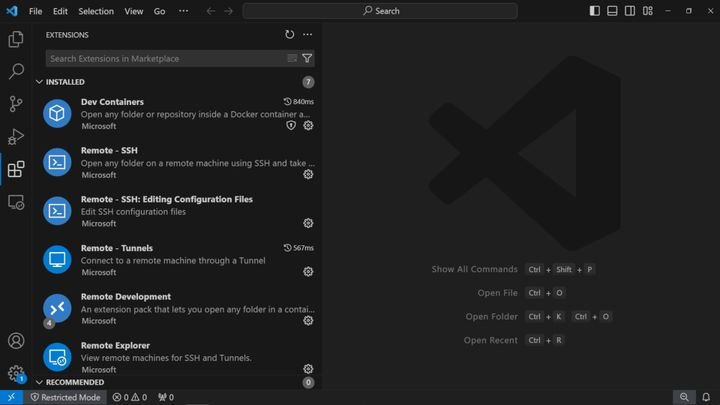The height and width of the screenshot is (405, 720).
Task: Open Remote - SSH manage gear
Action: (x=308, y=174)
